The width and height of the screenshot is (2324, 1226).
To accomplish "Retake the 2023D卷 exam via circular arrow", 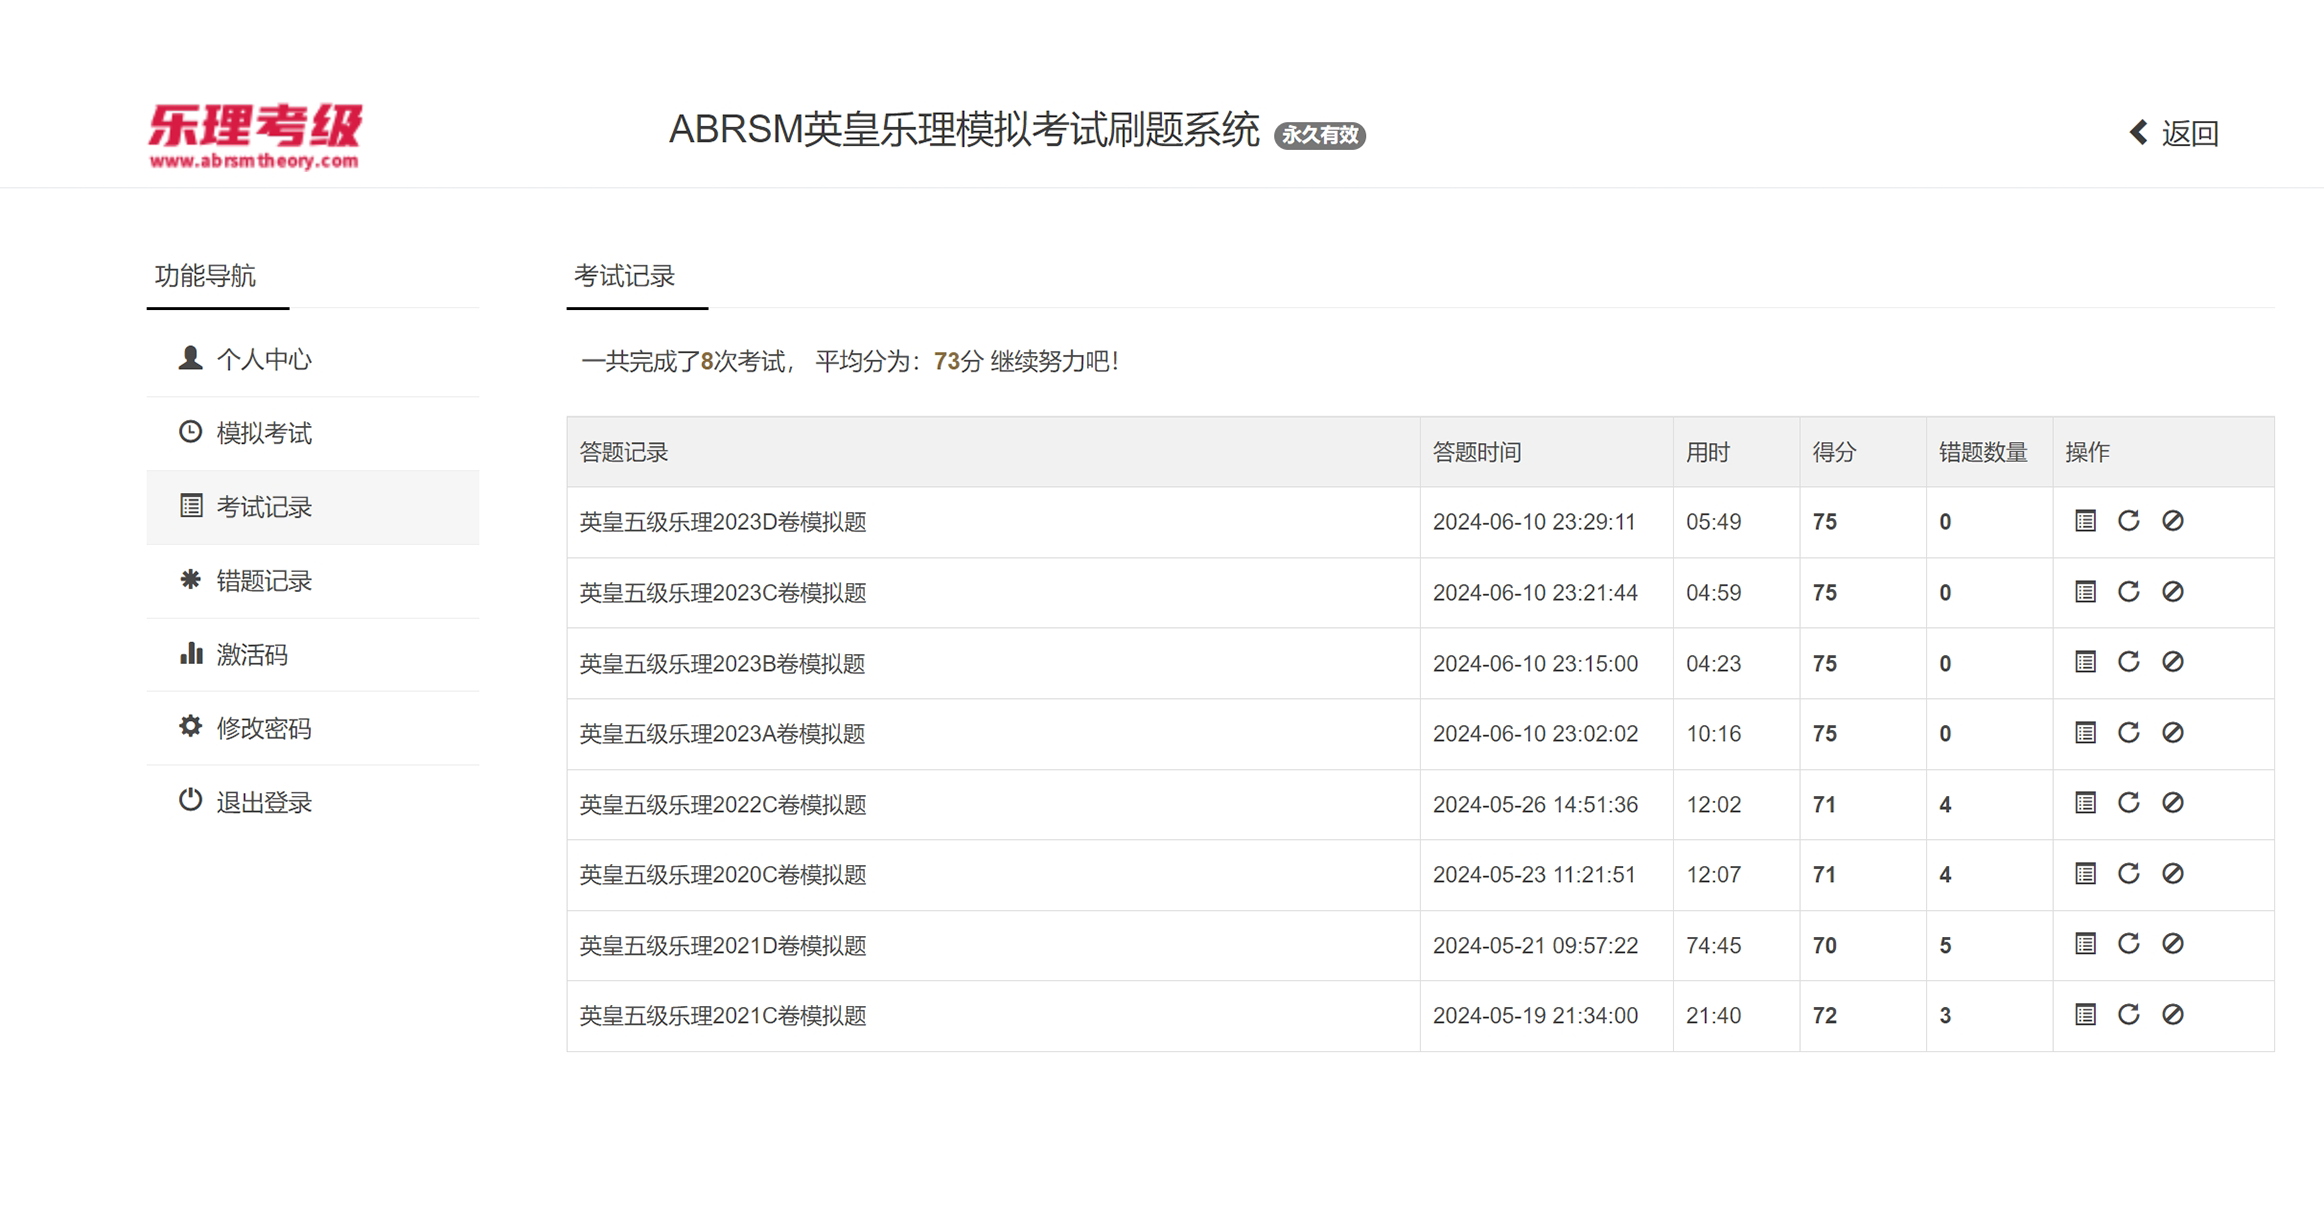I will click(x=2129, y=521).
